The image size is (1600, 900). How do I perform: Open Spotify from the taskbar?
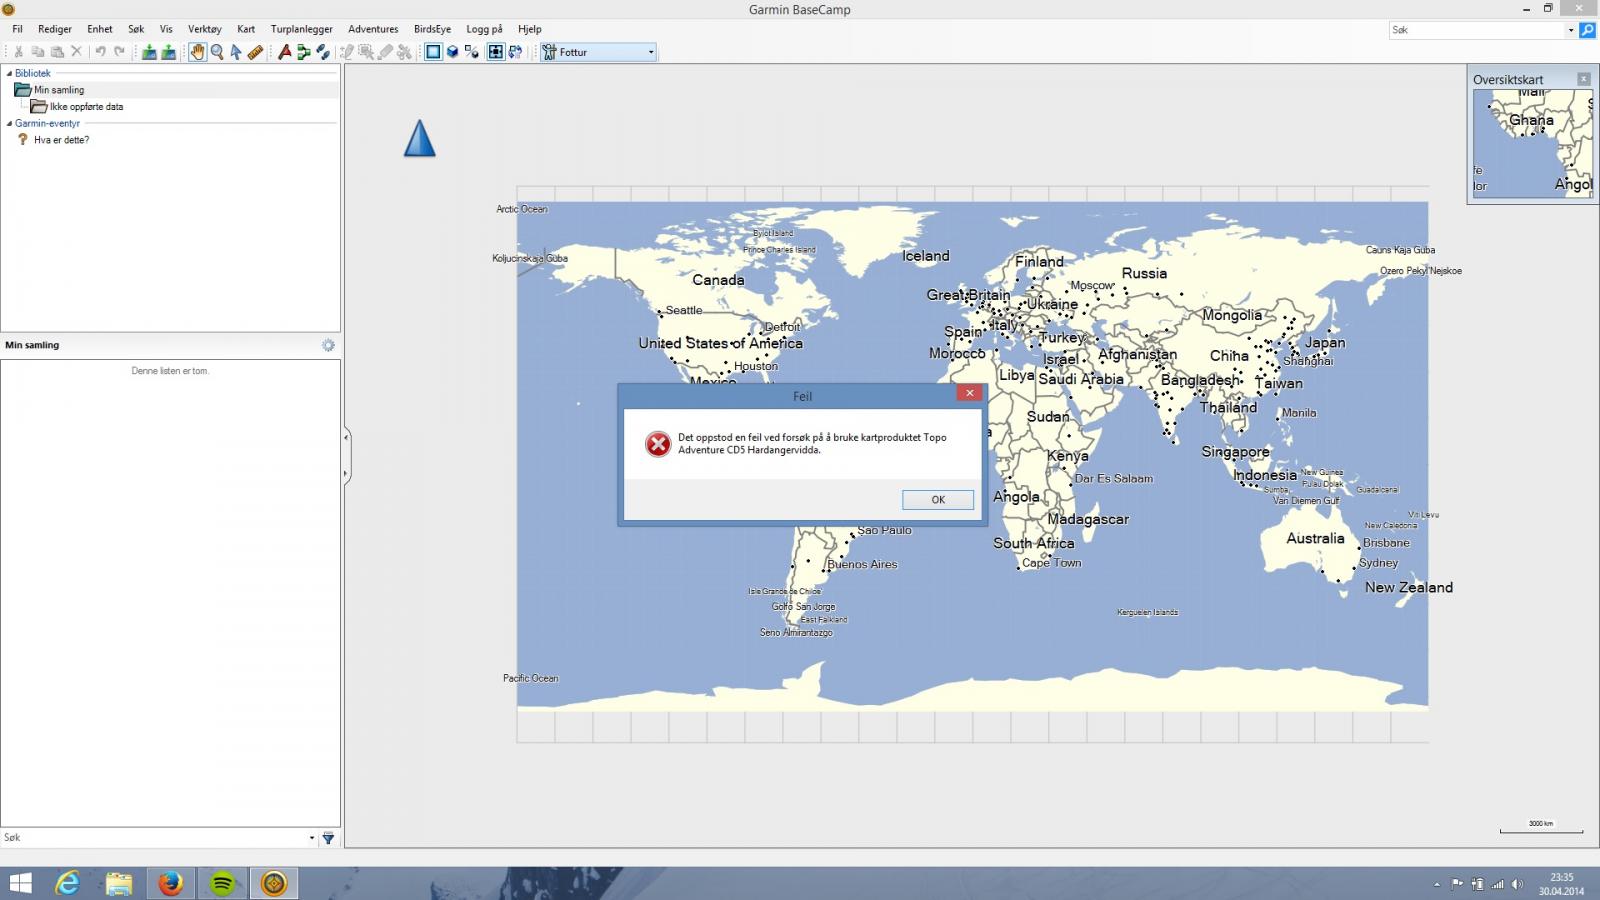coord(222,883)
